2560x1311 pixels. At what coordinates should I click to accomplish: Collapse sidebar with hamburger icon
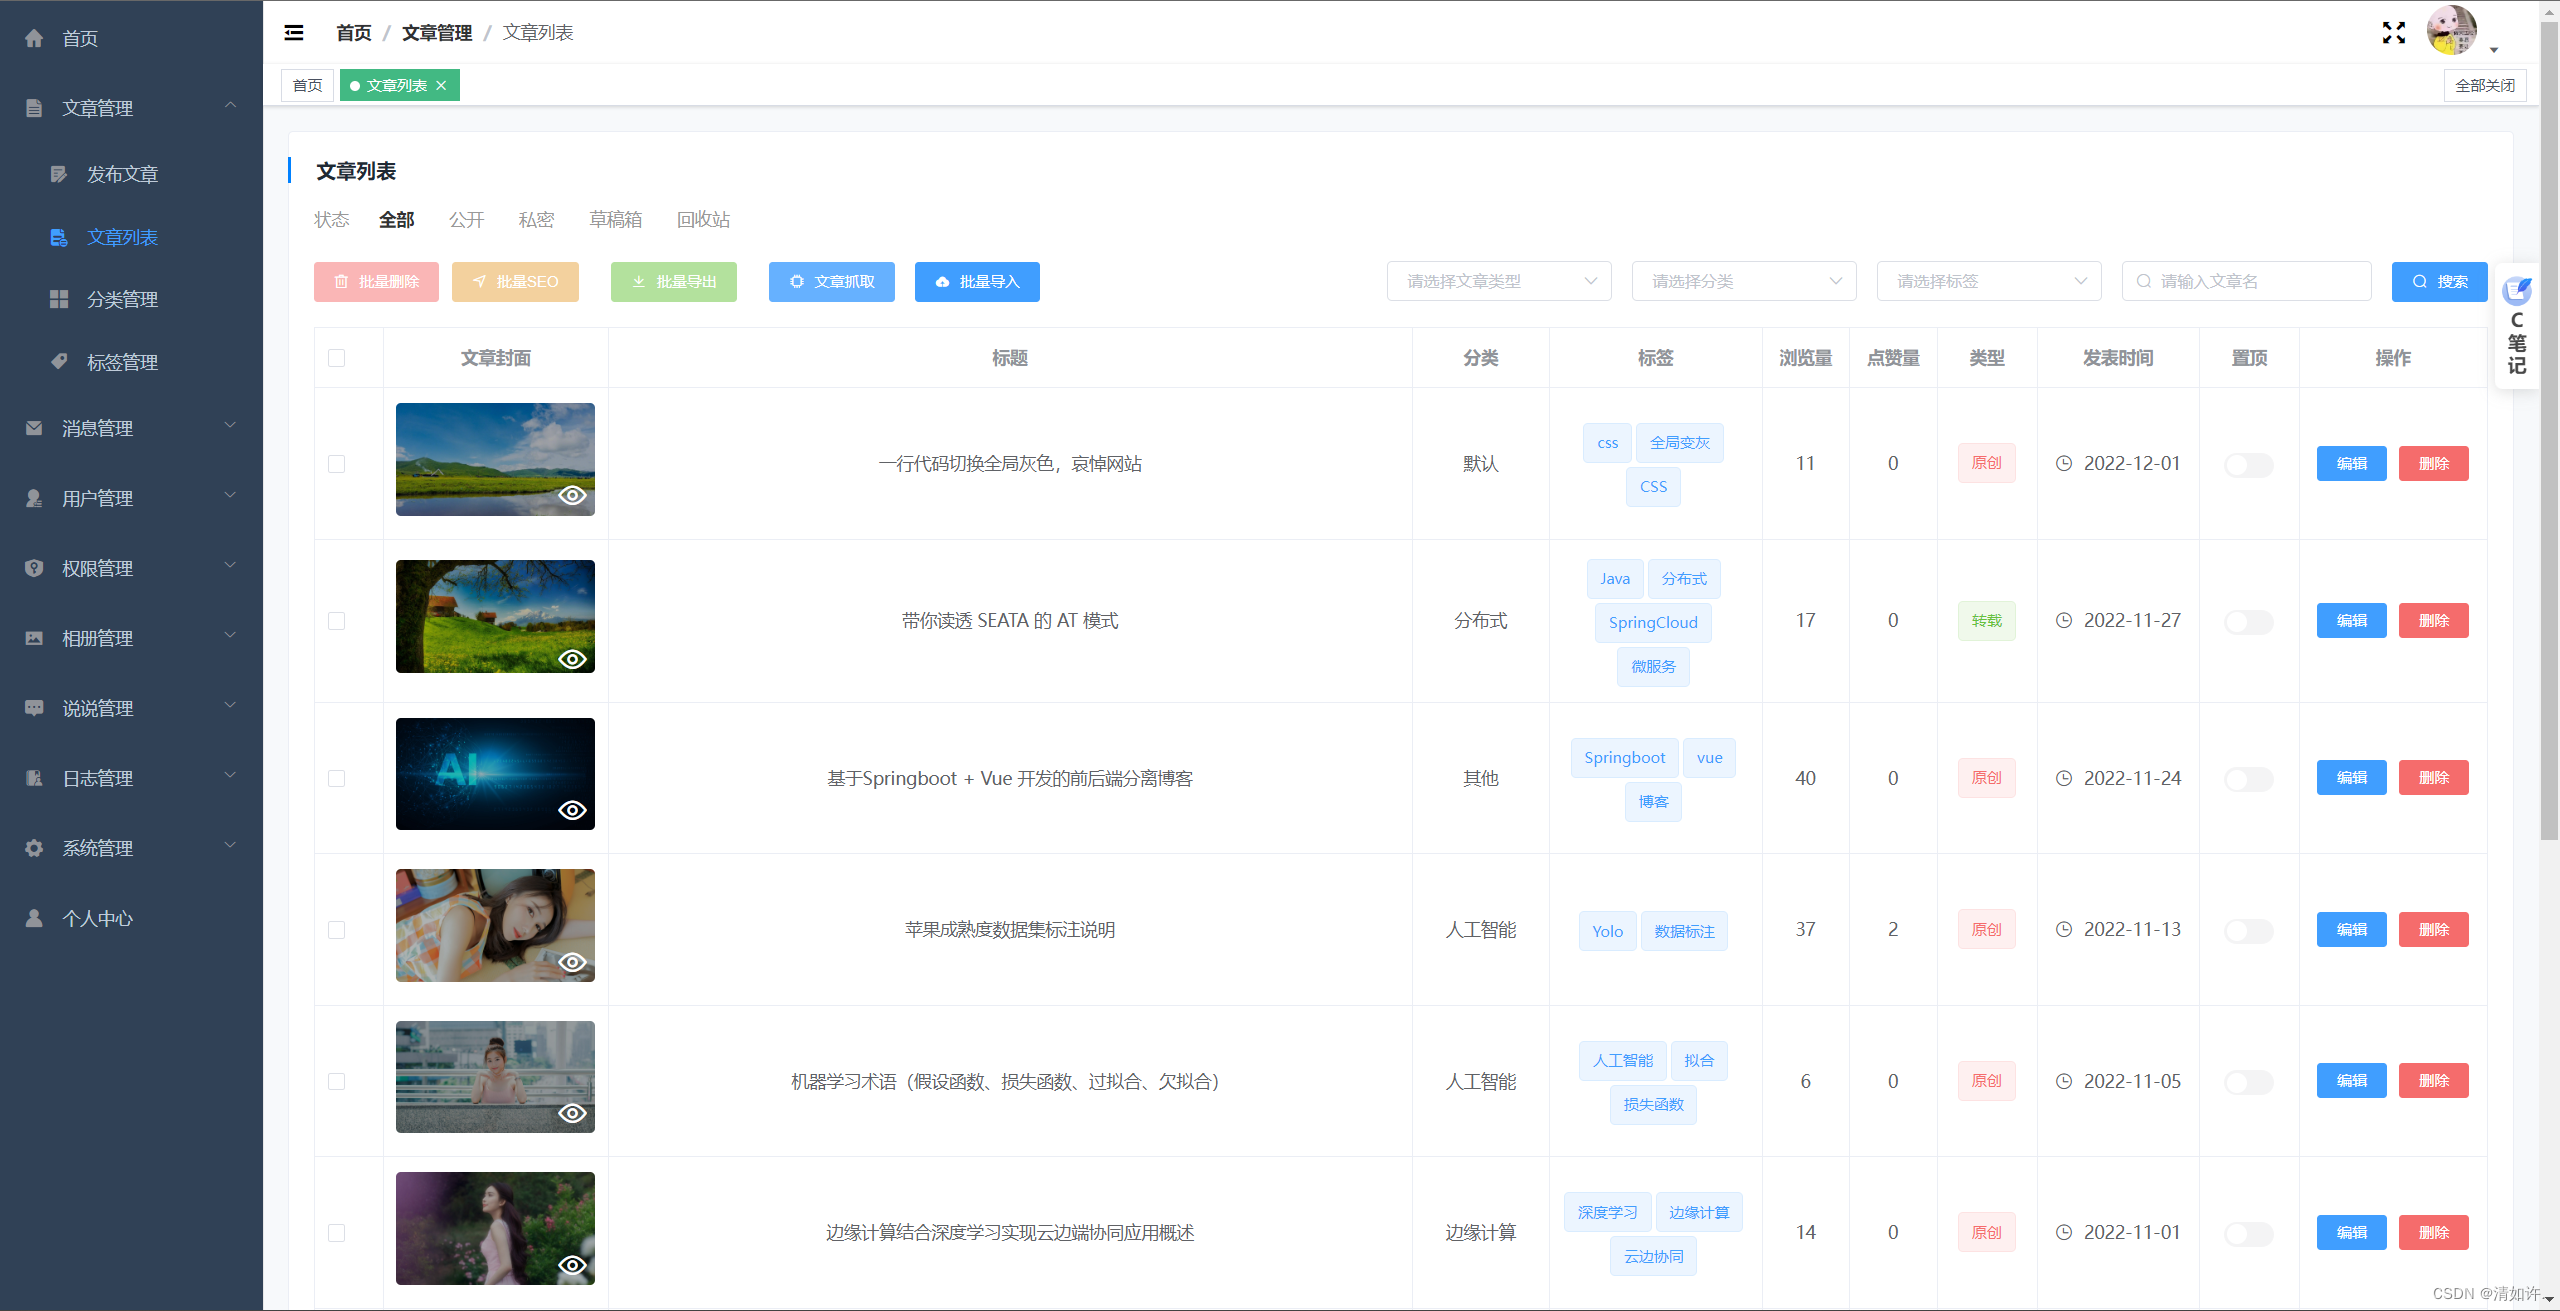point(294,33)
